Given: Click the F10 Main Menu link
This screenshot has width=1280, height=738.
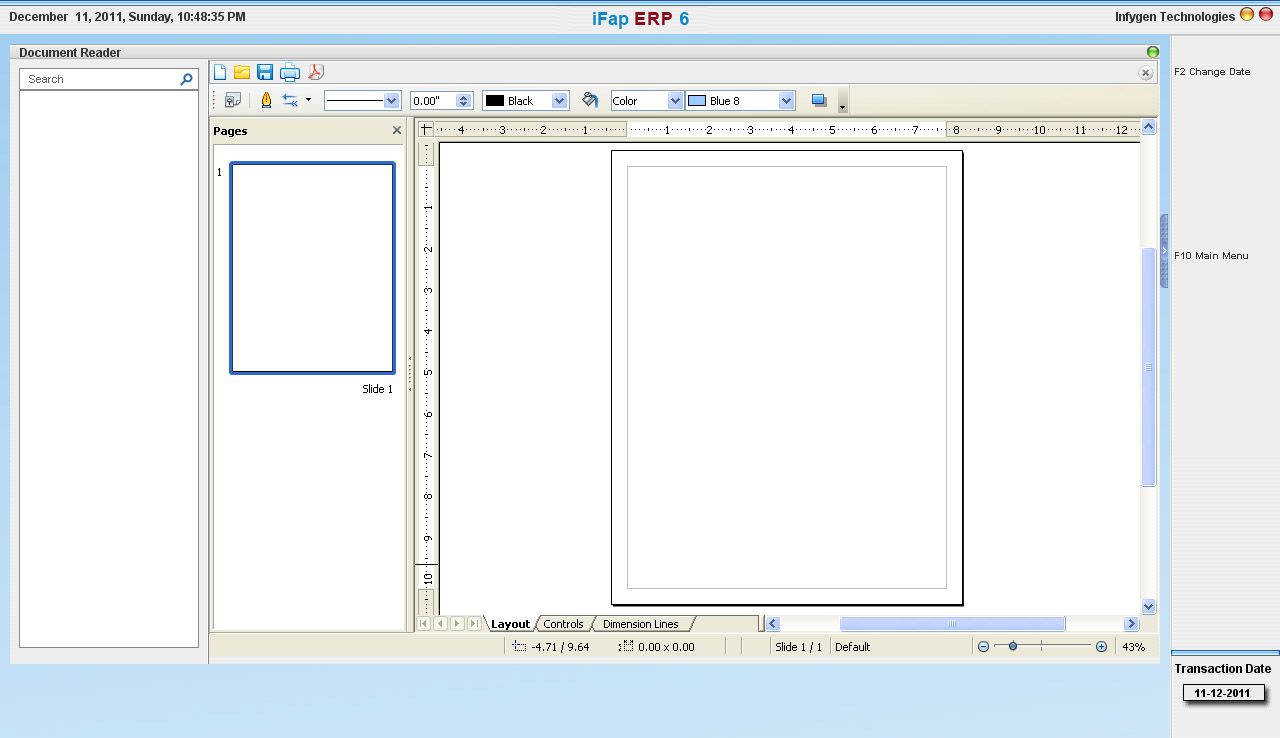Looking at the screenshot, I should [1211, 256].
